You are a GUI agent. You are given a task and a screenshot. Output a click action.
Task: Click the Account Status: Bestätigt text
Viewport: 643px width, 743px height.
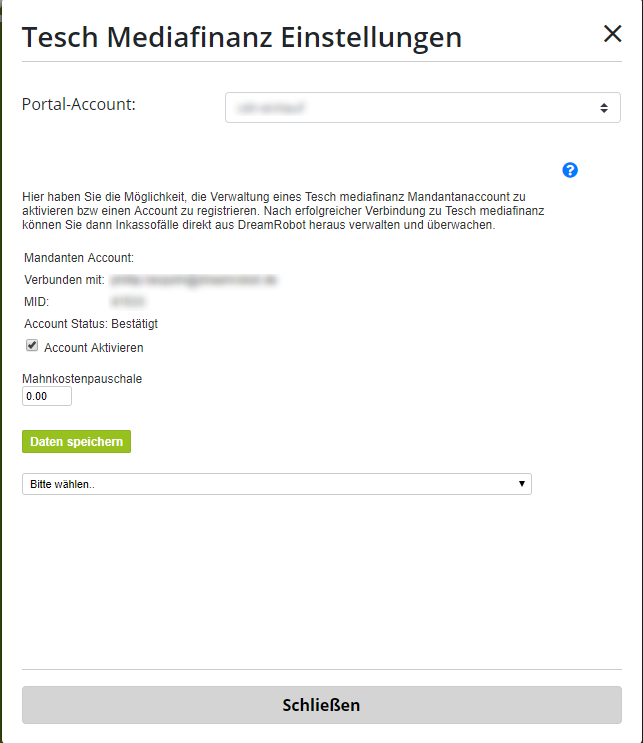pos(91,324)
